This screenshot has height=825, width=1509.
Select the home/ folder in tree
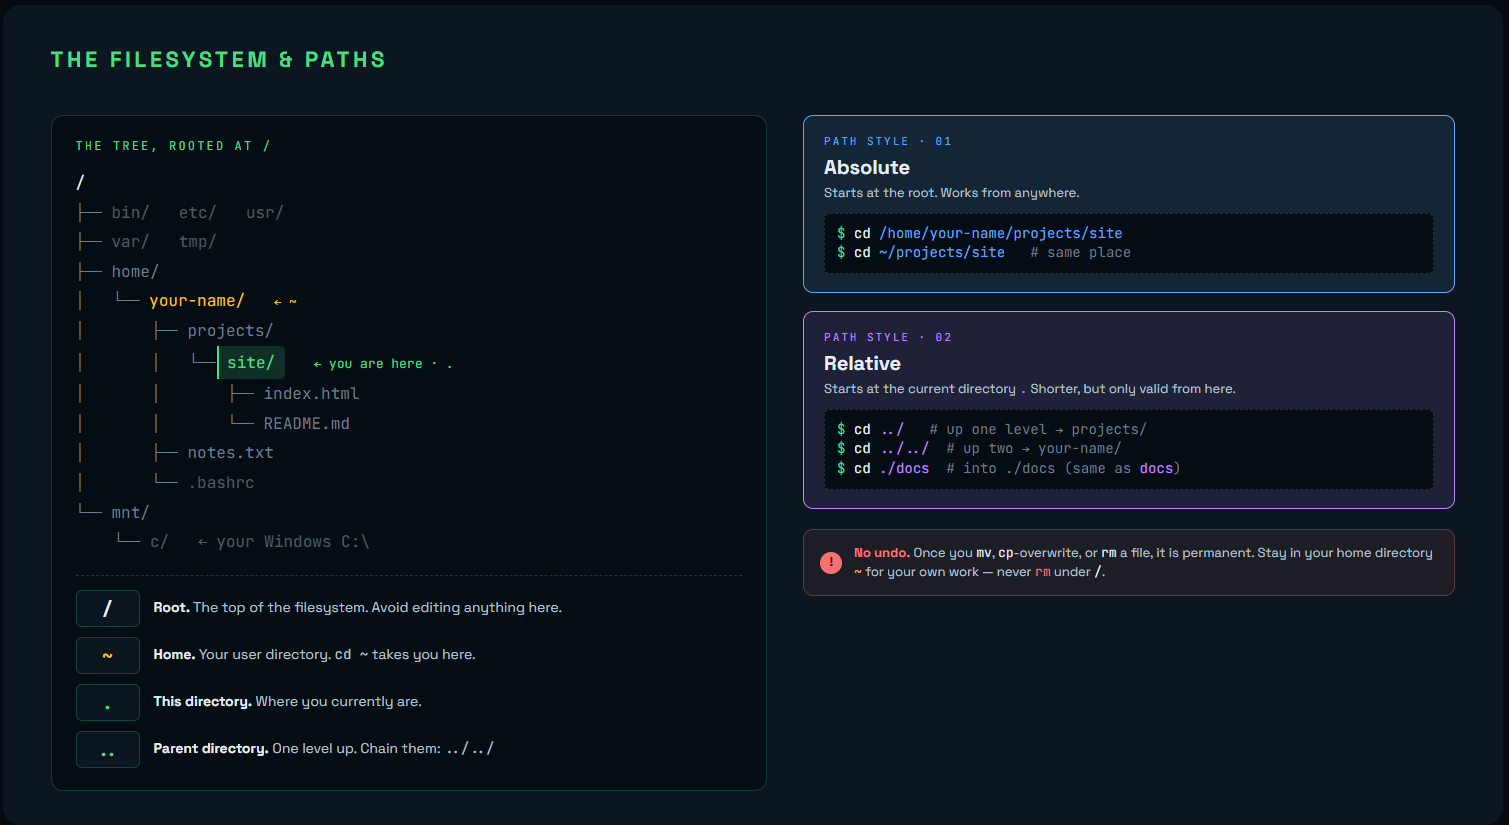pos(135,272)
